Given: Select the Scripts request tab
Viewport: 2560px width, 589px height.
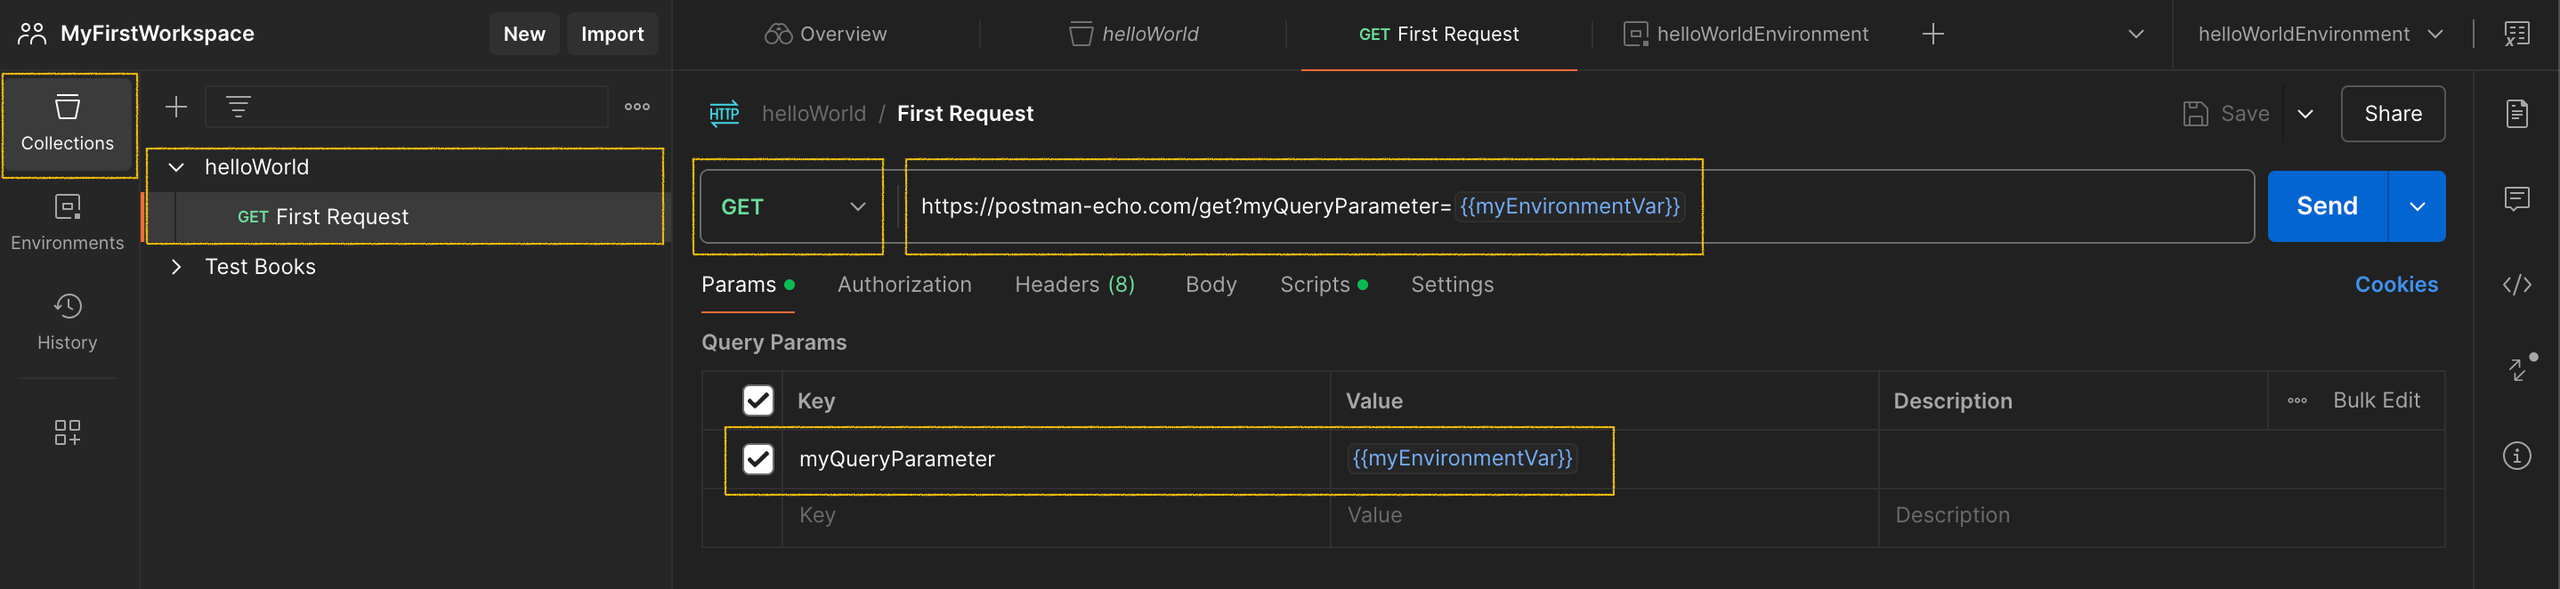Looking at the screenshot, I should pos(1323,285).
